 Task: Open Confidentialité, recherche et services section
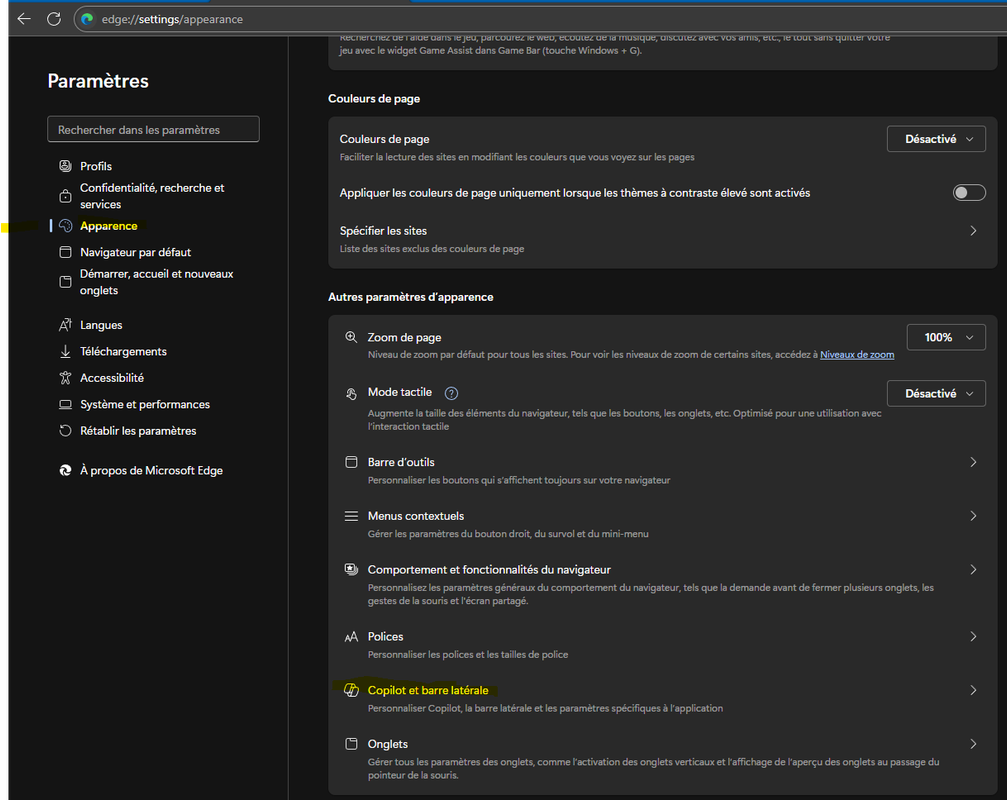click(x=154, y=196)
